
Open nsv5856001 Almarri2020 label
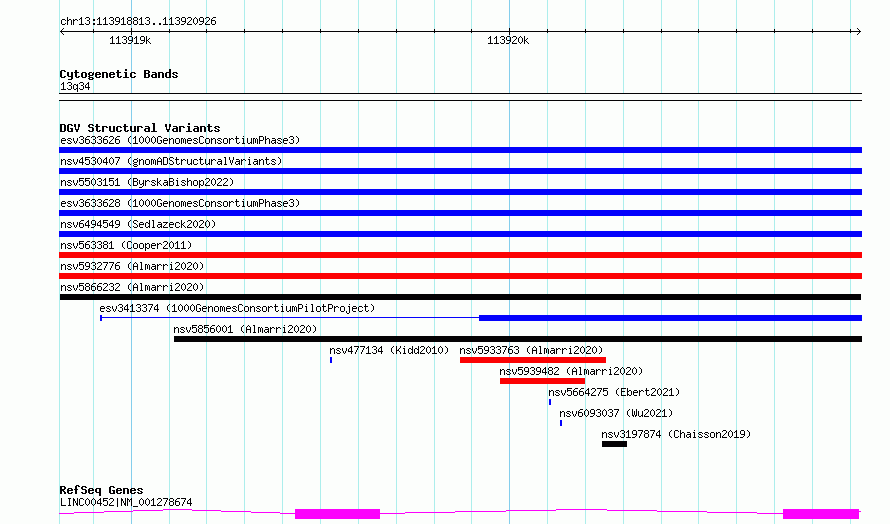point(245,329)
